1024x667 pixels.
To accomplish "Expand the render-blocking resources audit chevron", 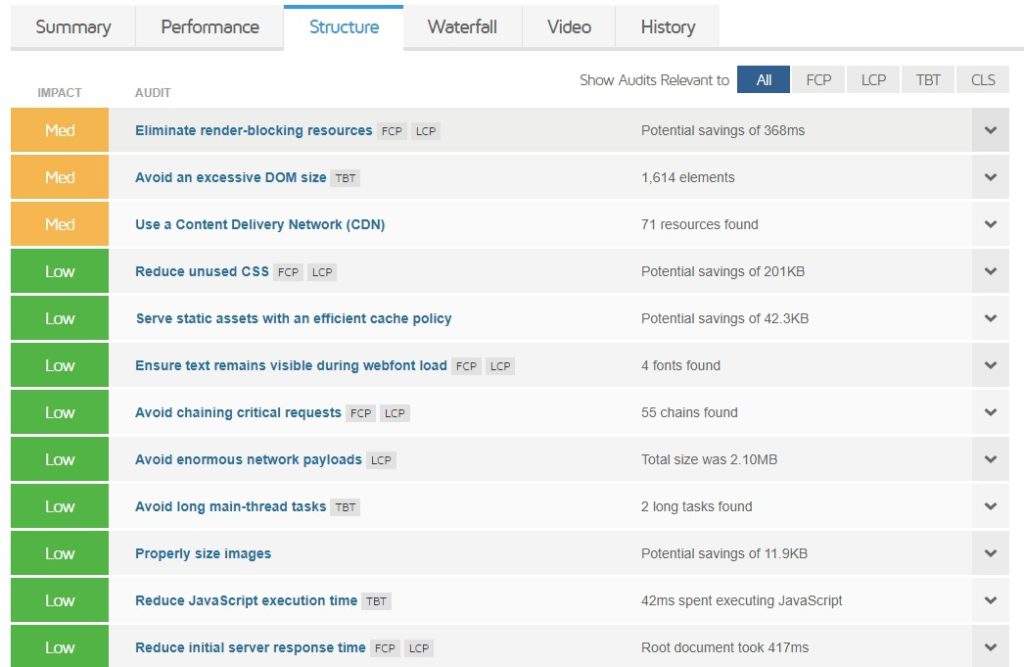I will coord(991,130).
